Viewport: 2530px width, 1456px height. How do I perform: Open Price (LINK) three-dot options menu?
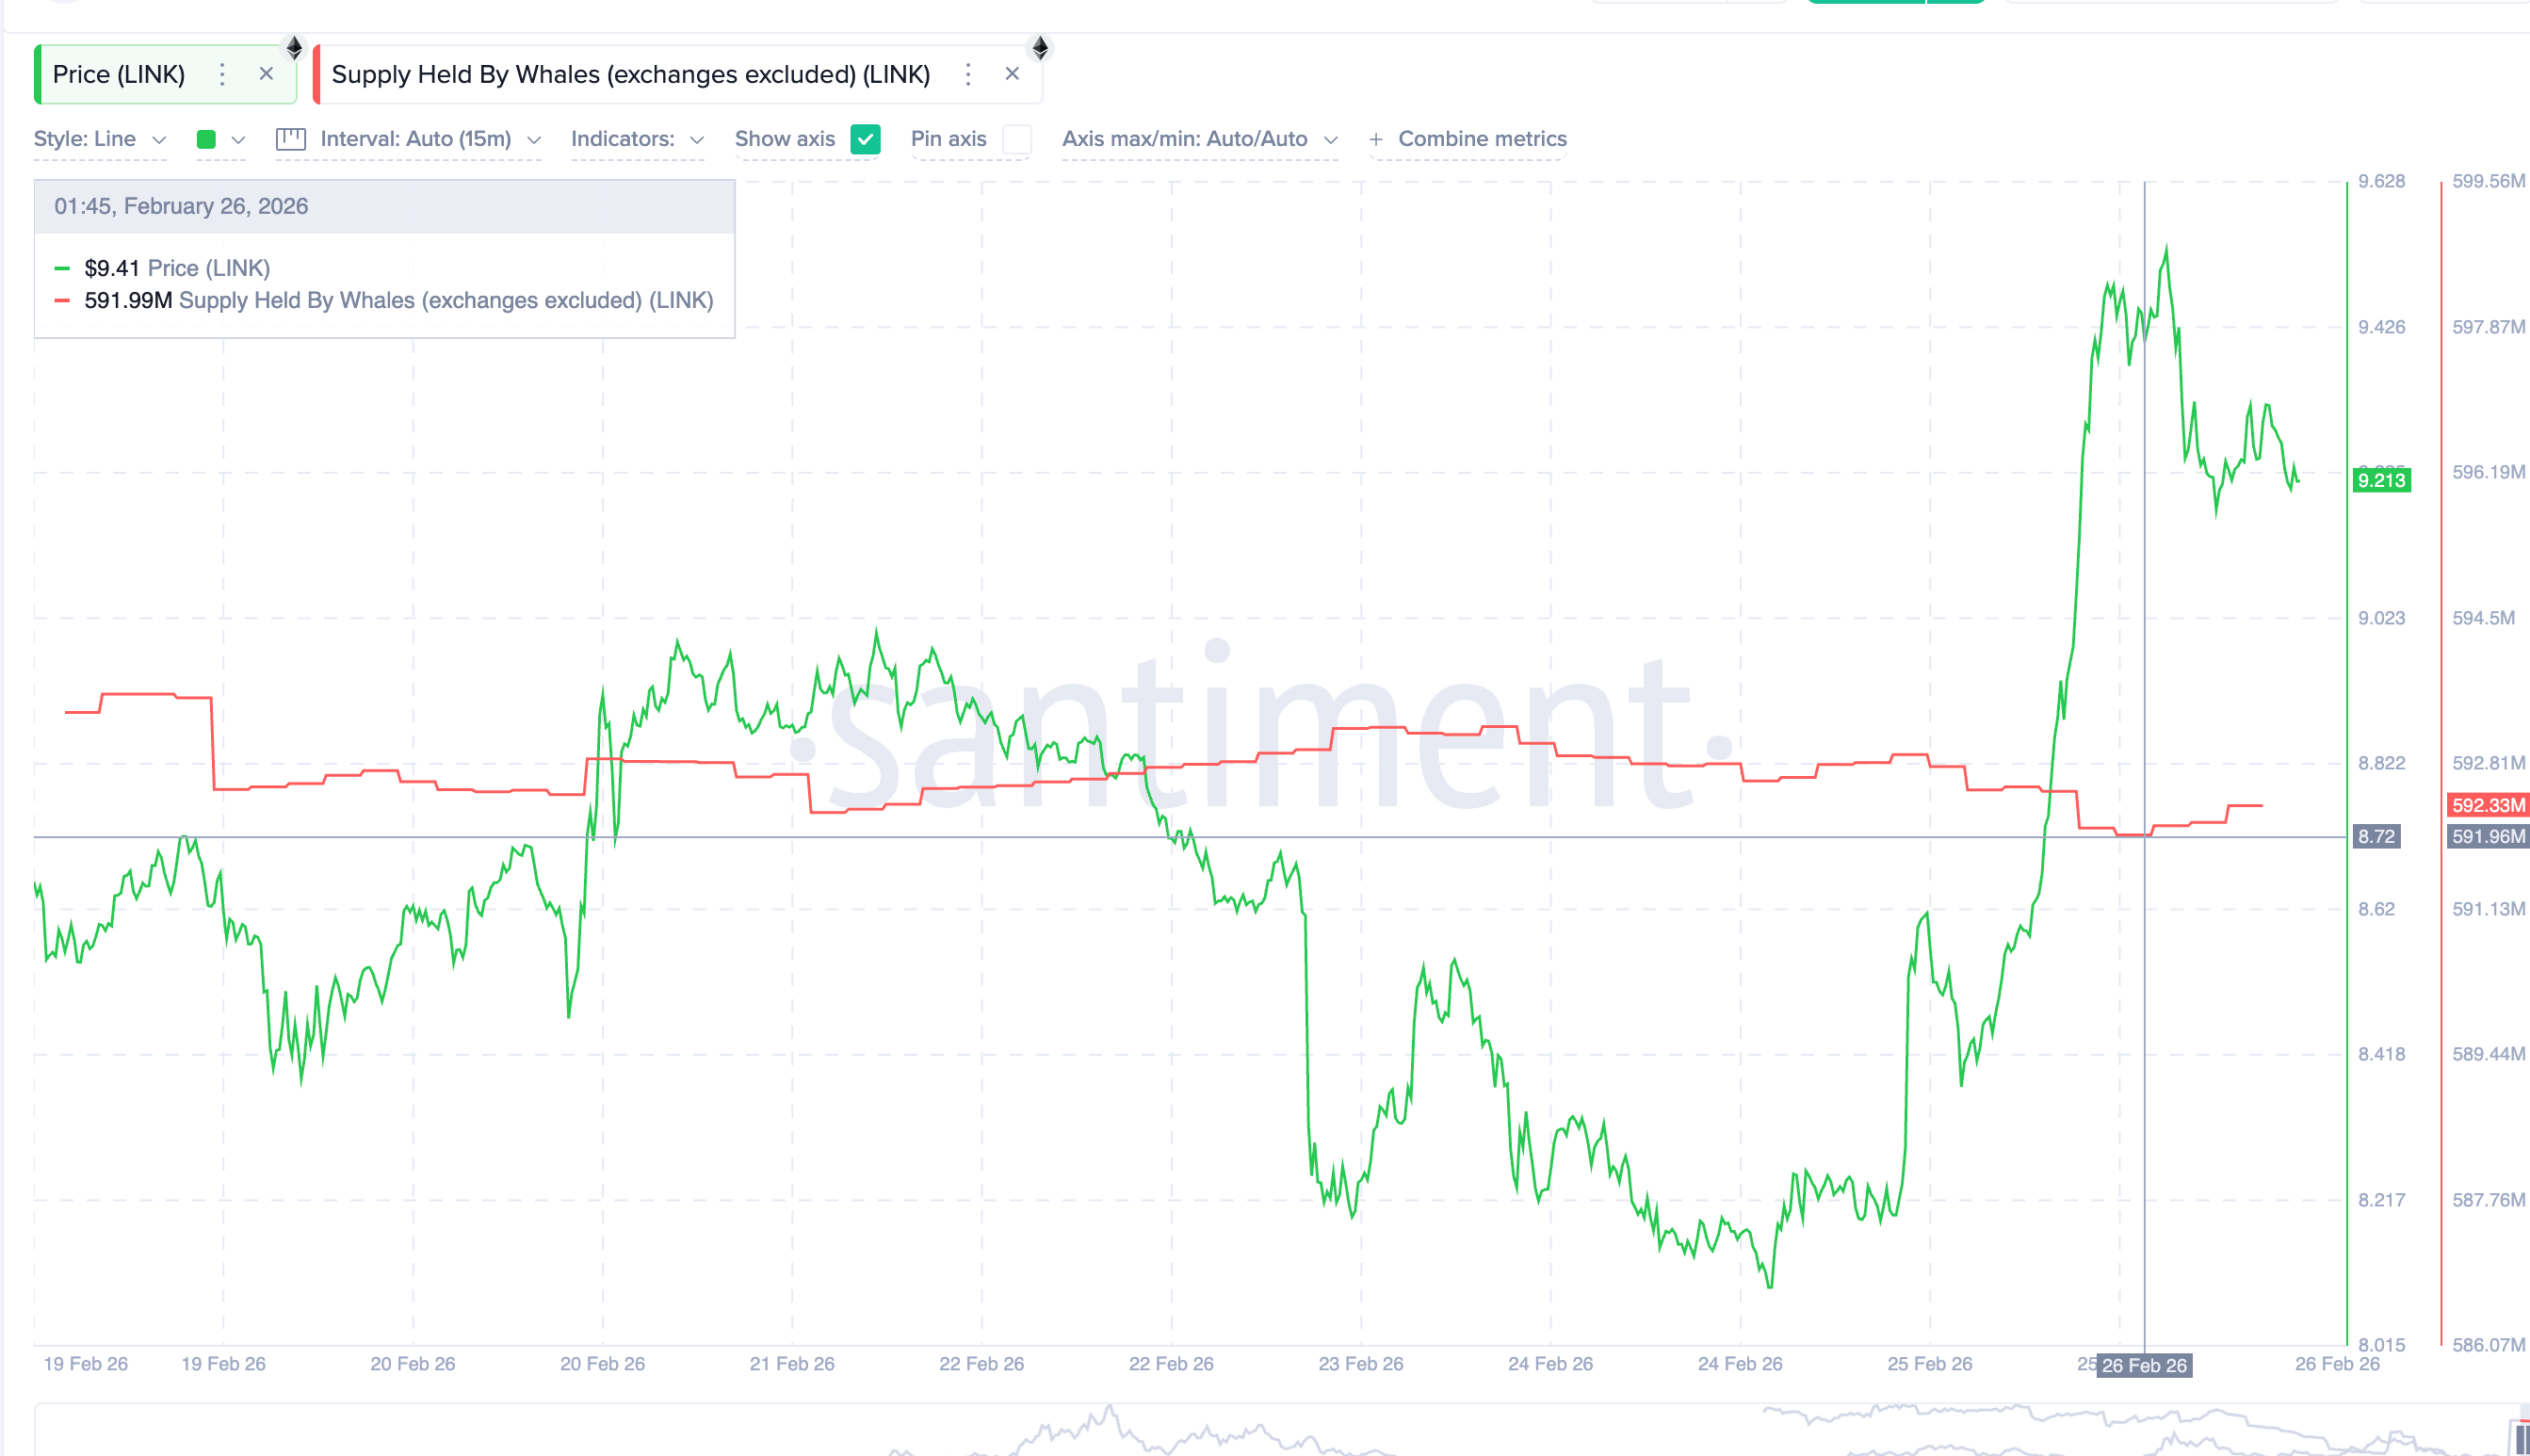222,74
